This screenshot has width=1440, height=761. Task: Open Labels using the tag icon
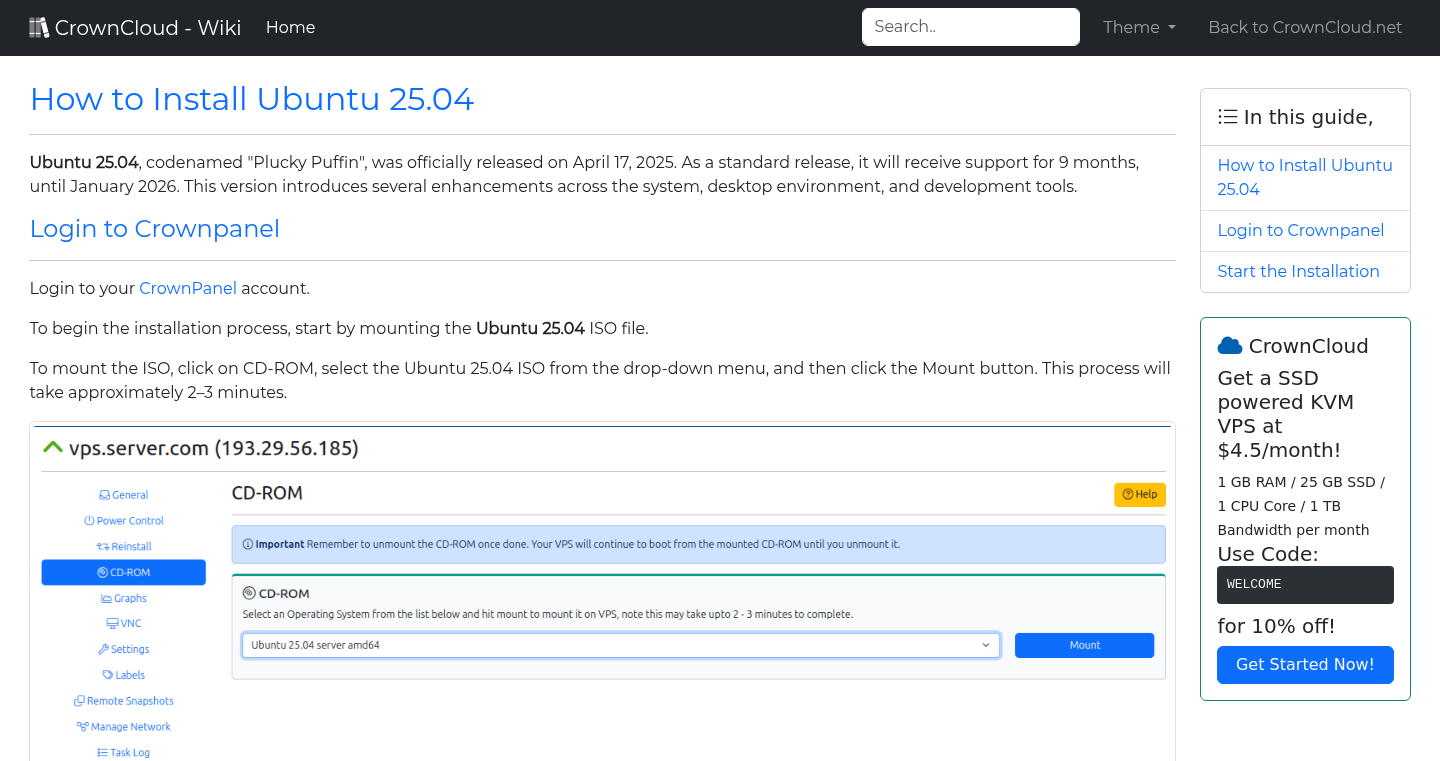tap(105, 674)
